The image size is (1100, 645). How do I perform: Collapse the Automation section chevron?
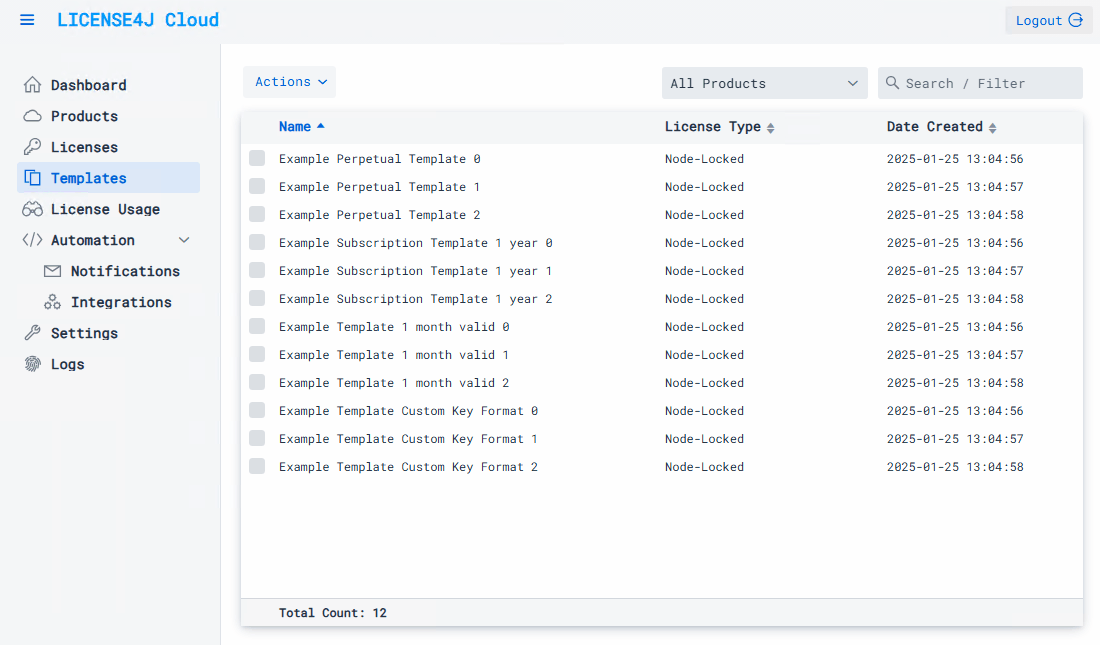tap(184, 240)
